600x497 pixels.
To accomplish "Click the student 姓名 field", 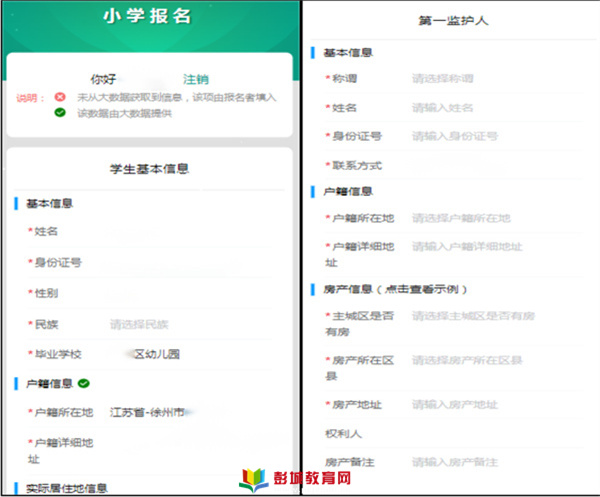I will [x=149, y=231].
